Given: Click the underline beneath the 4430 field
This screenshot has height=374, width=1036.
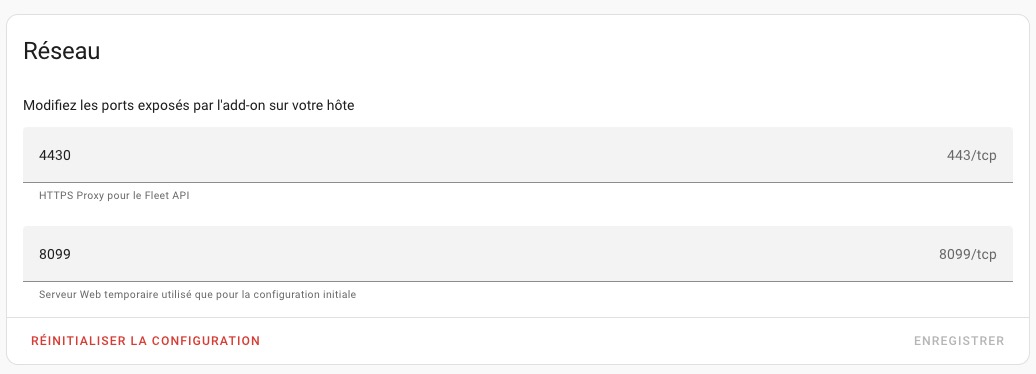Looking at the screenshot, I should pyautogui.click(x=518, y=182).
